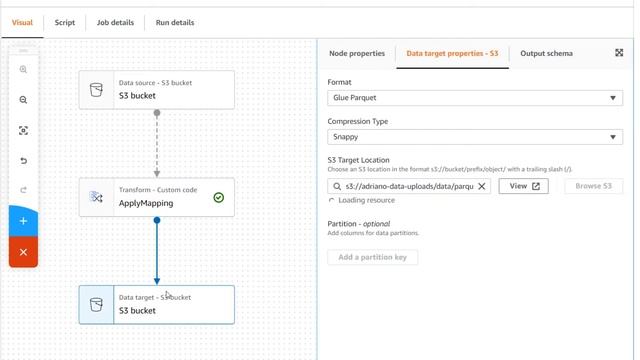This screenshot has height=360, width=640.
Task: Open the Format dropdown showing Glue Parquet
Action: [x=475, y=98]
